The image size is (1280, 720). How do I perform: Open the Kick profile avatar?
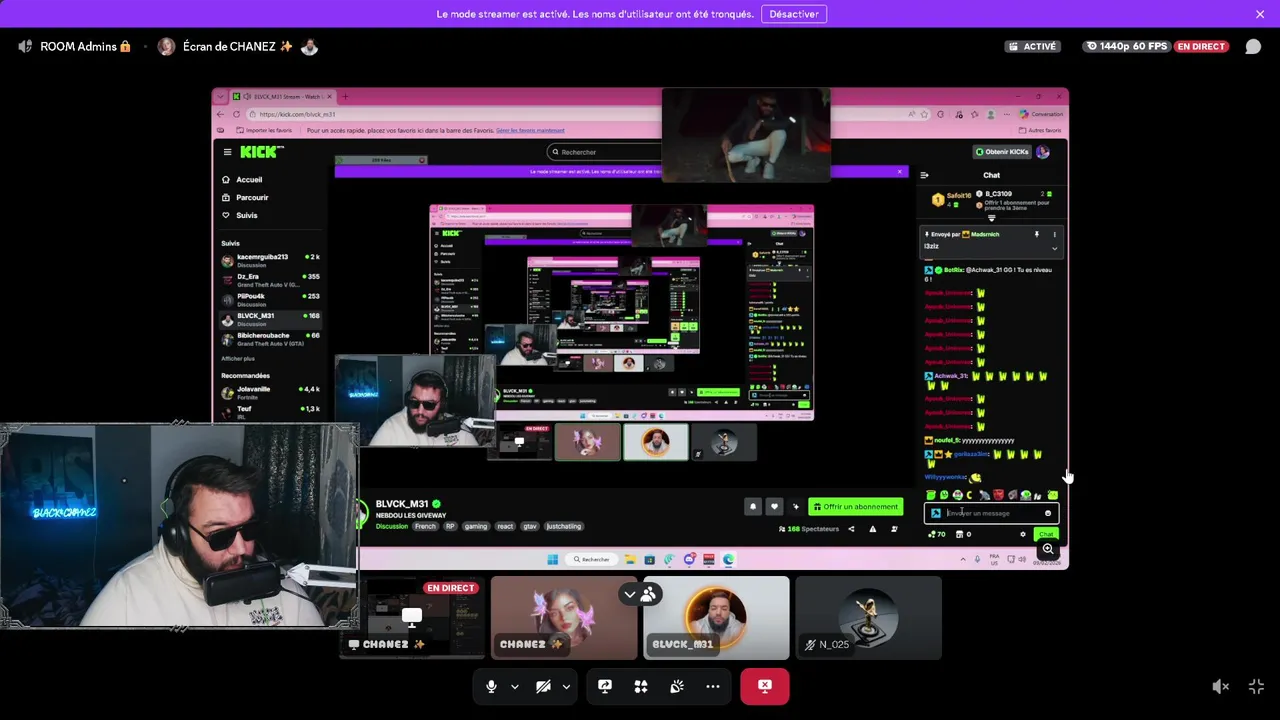1043,152
